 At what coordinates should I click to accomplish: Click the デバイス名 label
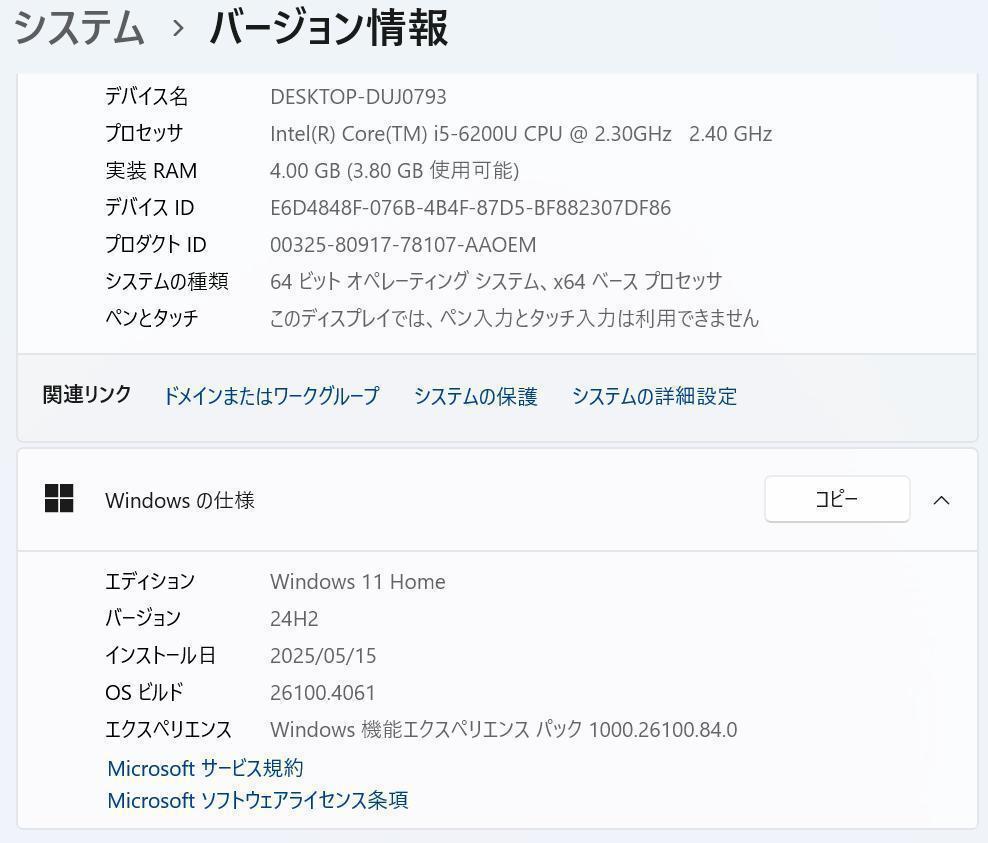click(147, 96)
